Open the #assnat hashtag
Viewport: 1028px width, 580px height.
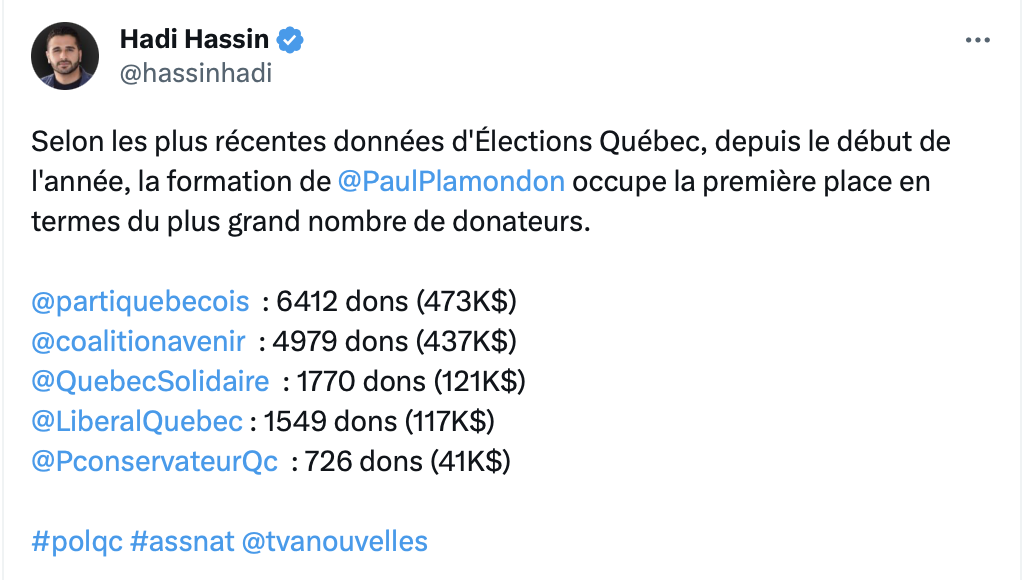tap(182, 541)
